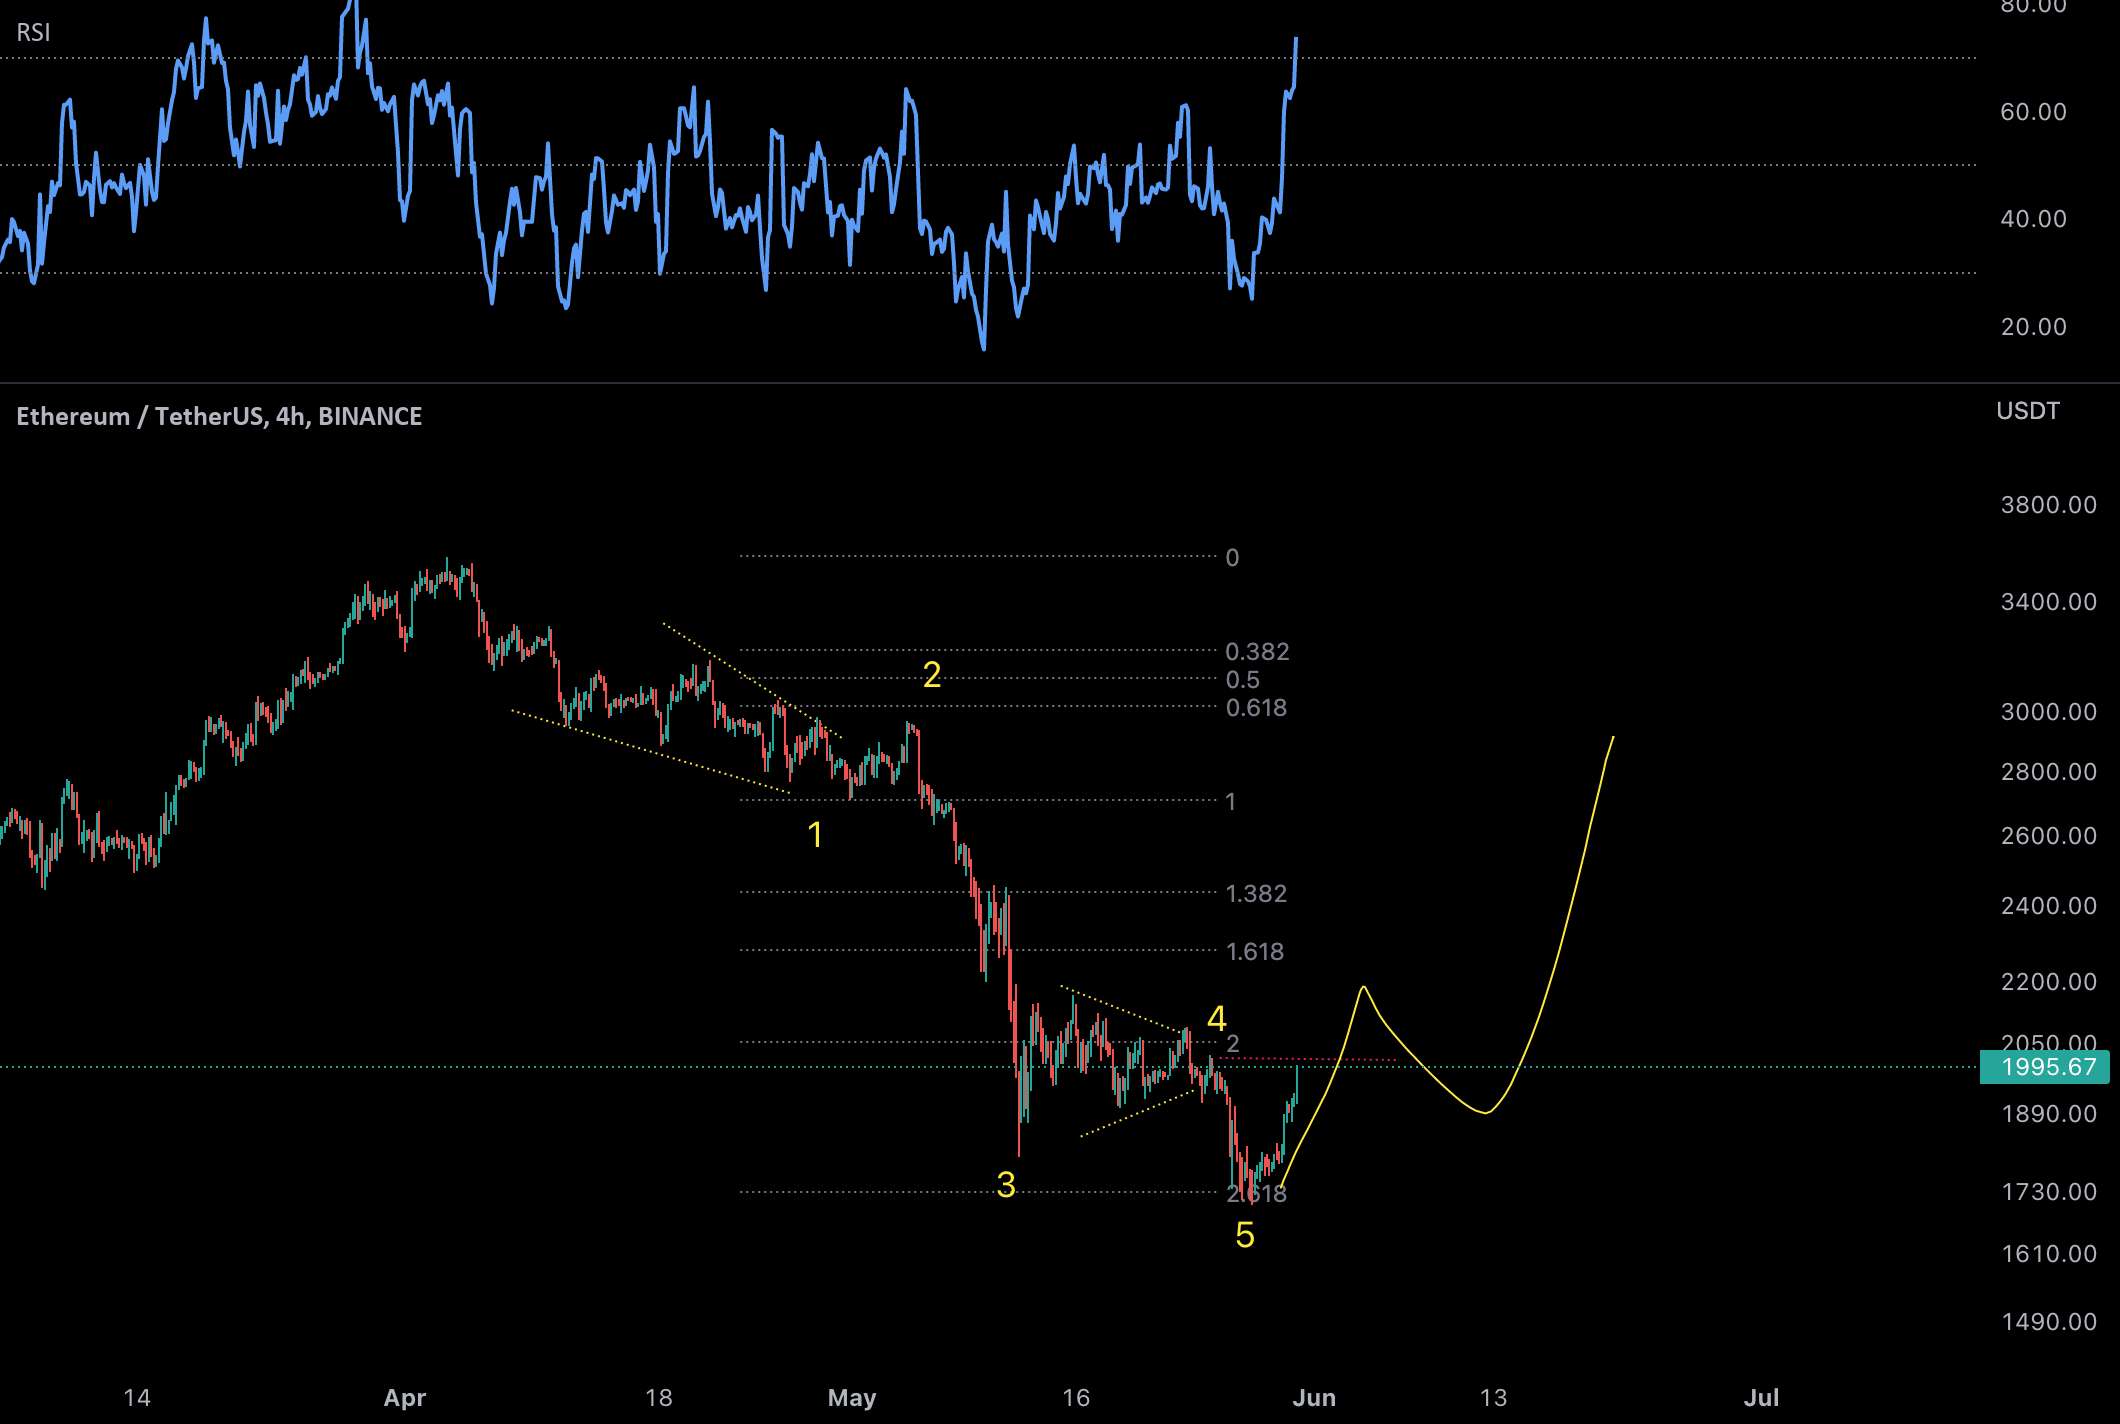Click the Jun date on time axis
Image resolution: width=2120 pixels, height=1424 pixels.
tap(1314, 1397)
